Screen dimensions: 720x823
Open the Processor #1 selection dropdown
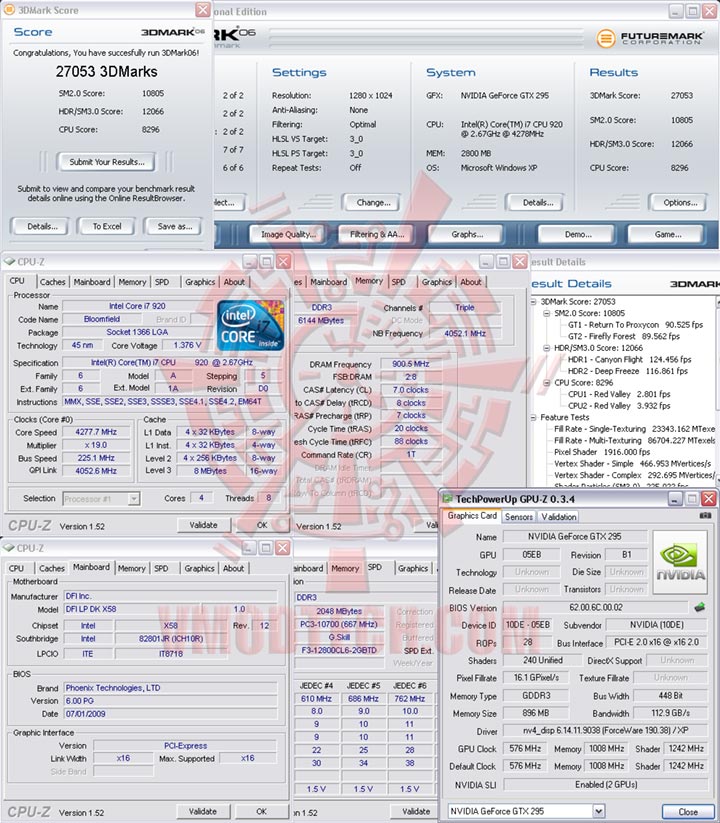coord(134,499)
